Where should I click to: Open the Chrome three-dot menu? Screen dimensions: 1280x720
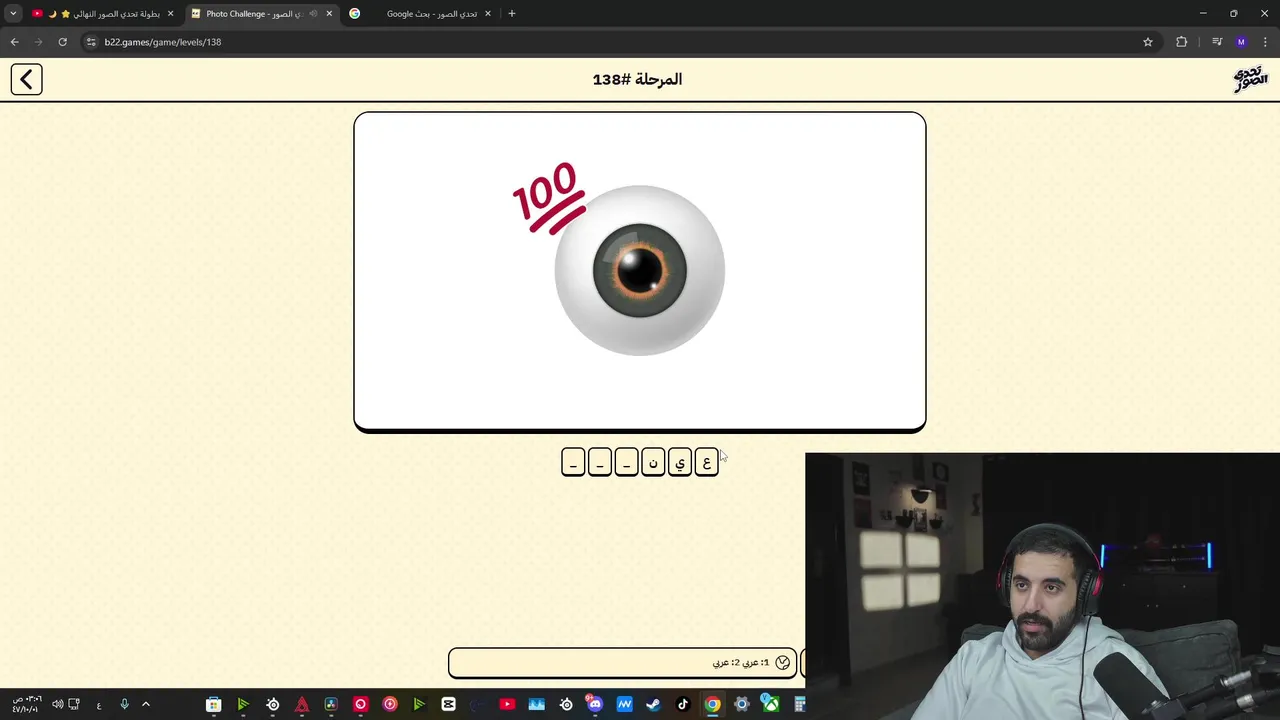(1266, 42)
